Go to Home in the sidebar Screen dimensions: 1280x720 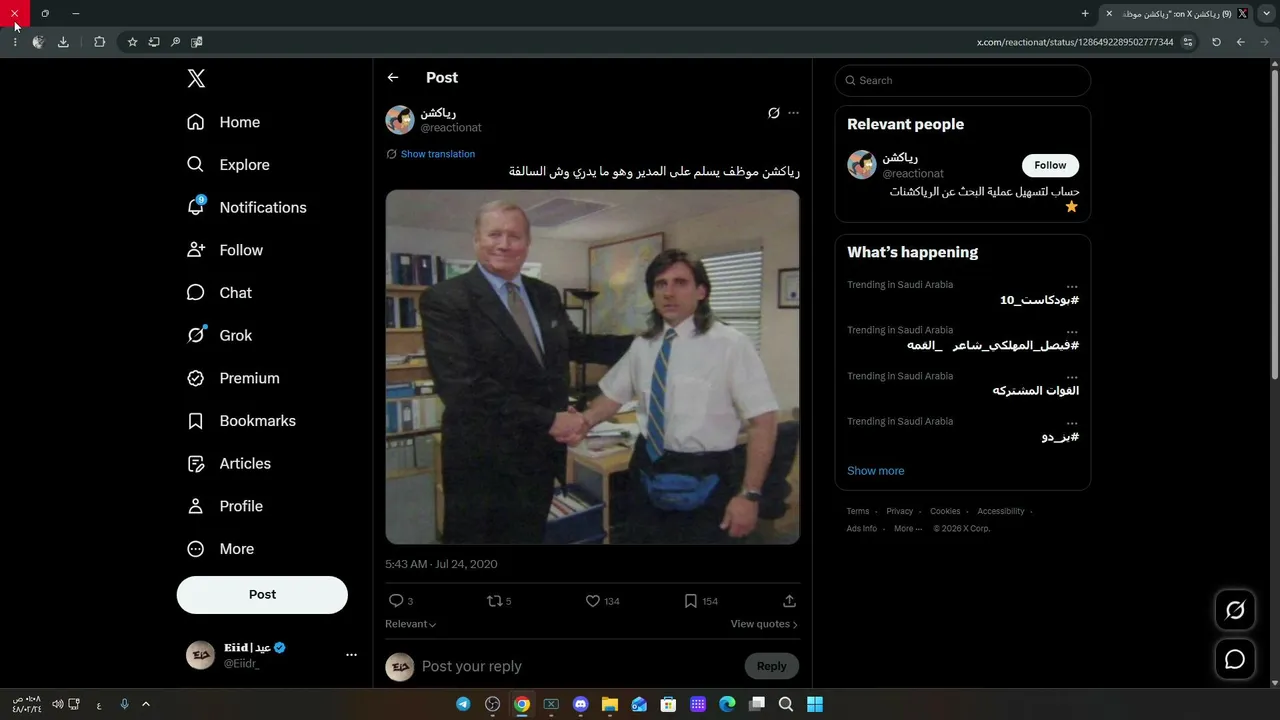(223, 122)
